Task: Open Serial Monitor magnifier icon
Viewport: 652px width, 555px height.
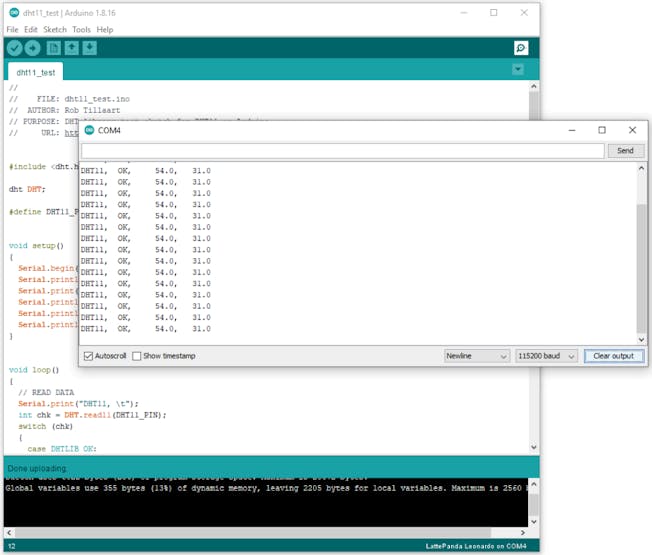Action: pyautogui.click(x=520, y=48)
